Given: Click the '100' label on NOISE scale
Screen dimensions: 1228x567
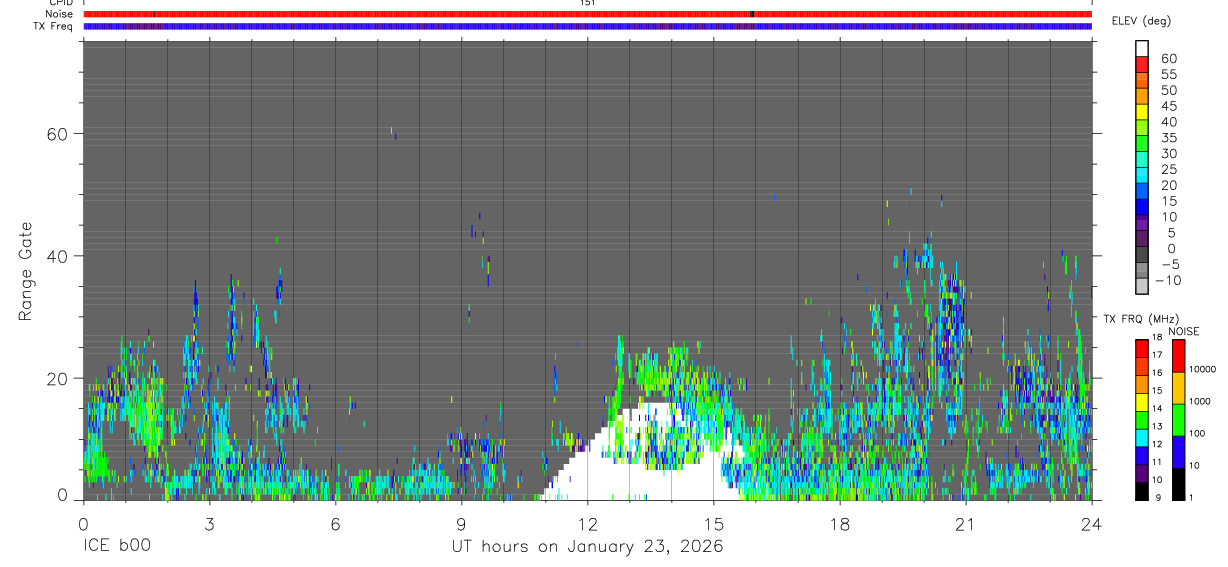Looking at the screenshot, I should pos(1196,433).
